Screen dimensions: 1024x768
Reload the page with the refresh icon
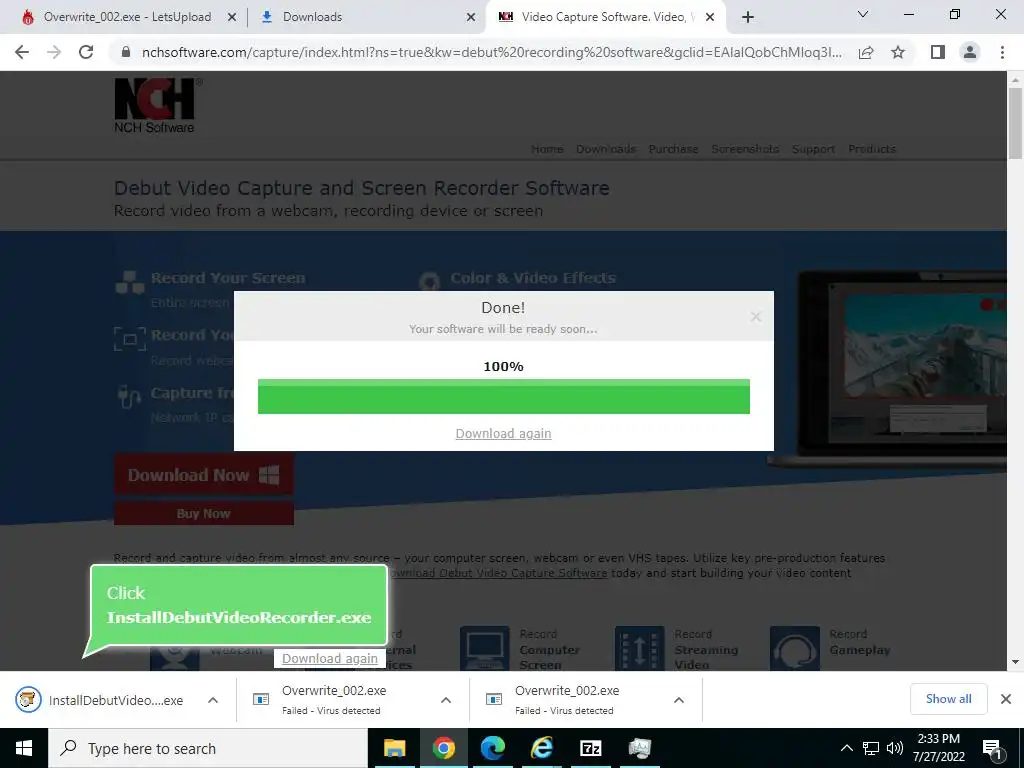click(x=86, y=52)
